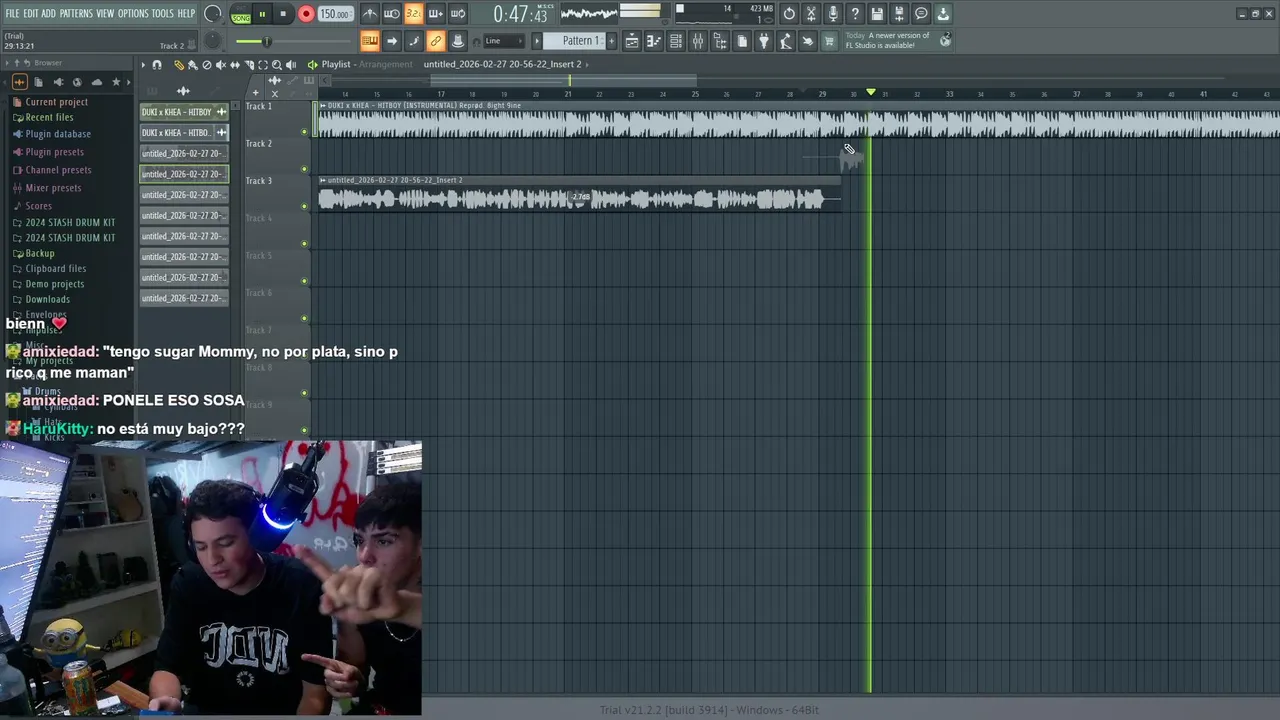The width and height of the screenshot is (1280, 720).
Task: Expand Mixer presets folder in Browser
Action: pyautogui.click(x=53, y=188)
